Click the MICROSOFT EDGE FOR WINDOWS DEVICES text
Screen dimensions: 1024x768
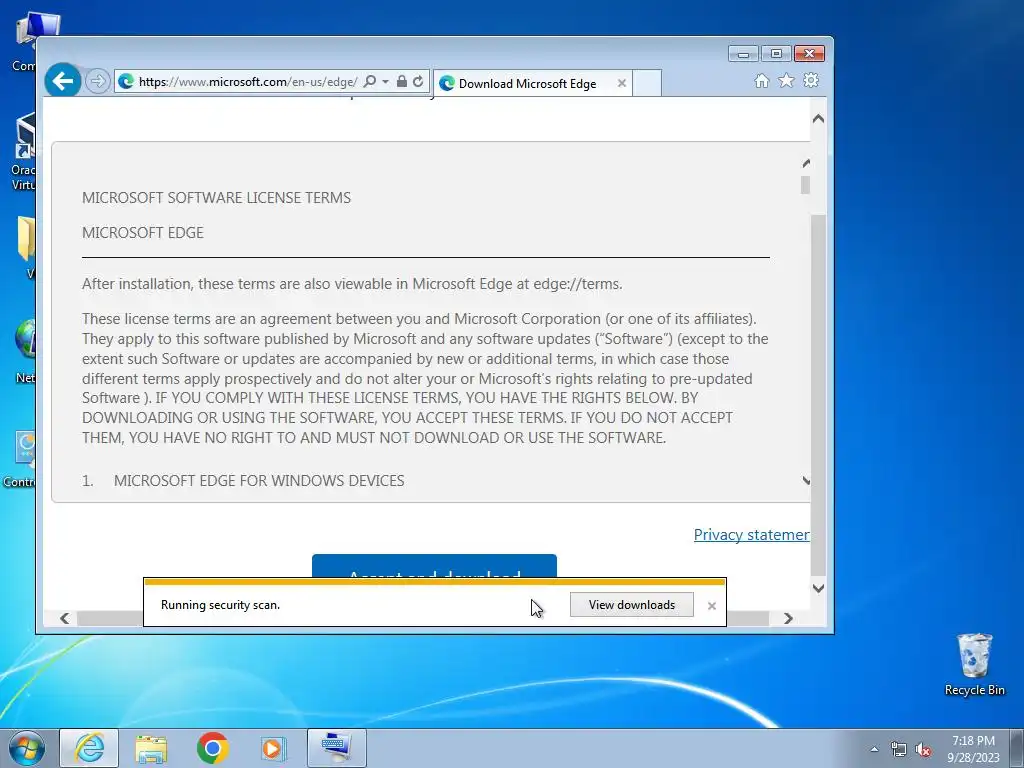(x=259, y=481)
